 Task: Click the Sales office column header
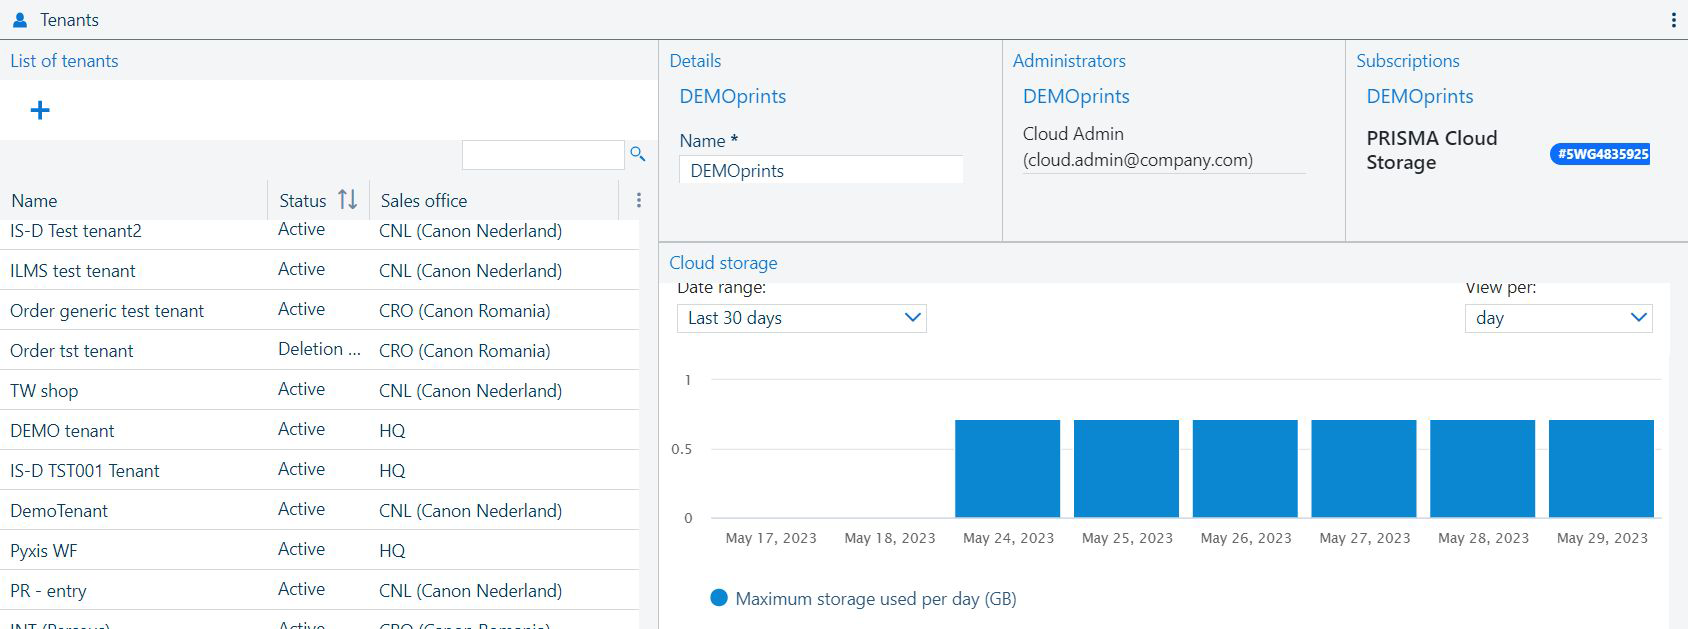point(424,201)
